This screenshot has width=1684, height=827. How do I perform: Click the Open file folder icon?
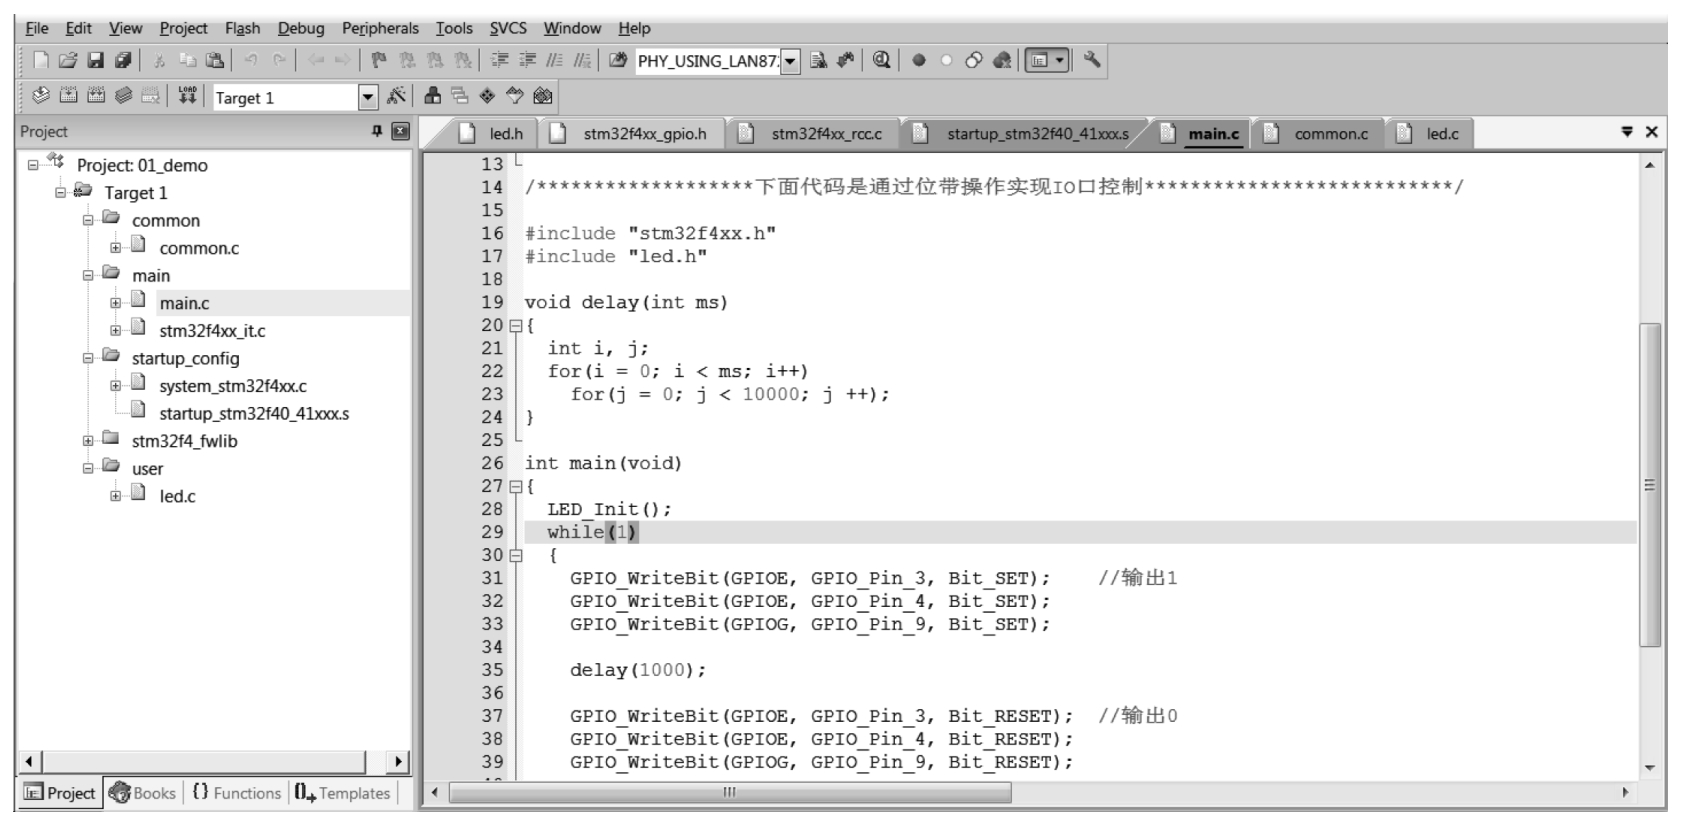pyautogui.click(x=68, y=60)
